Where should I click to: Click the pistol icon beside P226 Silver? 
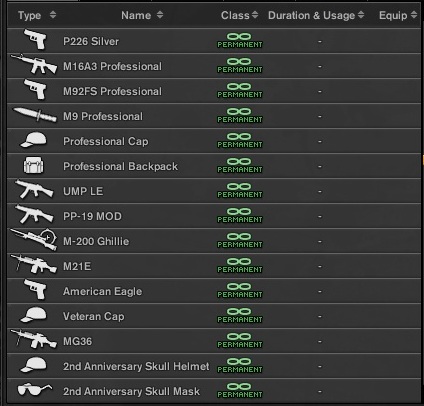35,40
